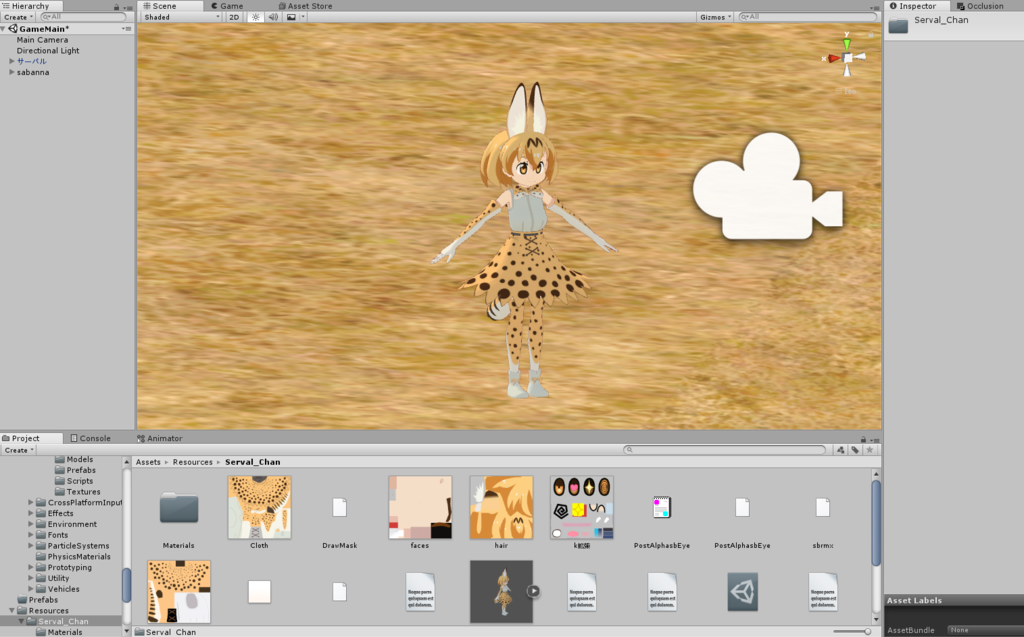Screen dimensions: 1024x637
Task: Open the Shaded draw mode dropdown
Action: [182, 17]
